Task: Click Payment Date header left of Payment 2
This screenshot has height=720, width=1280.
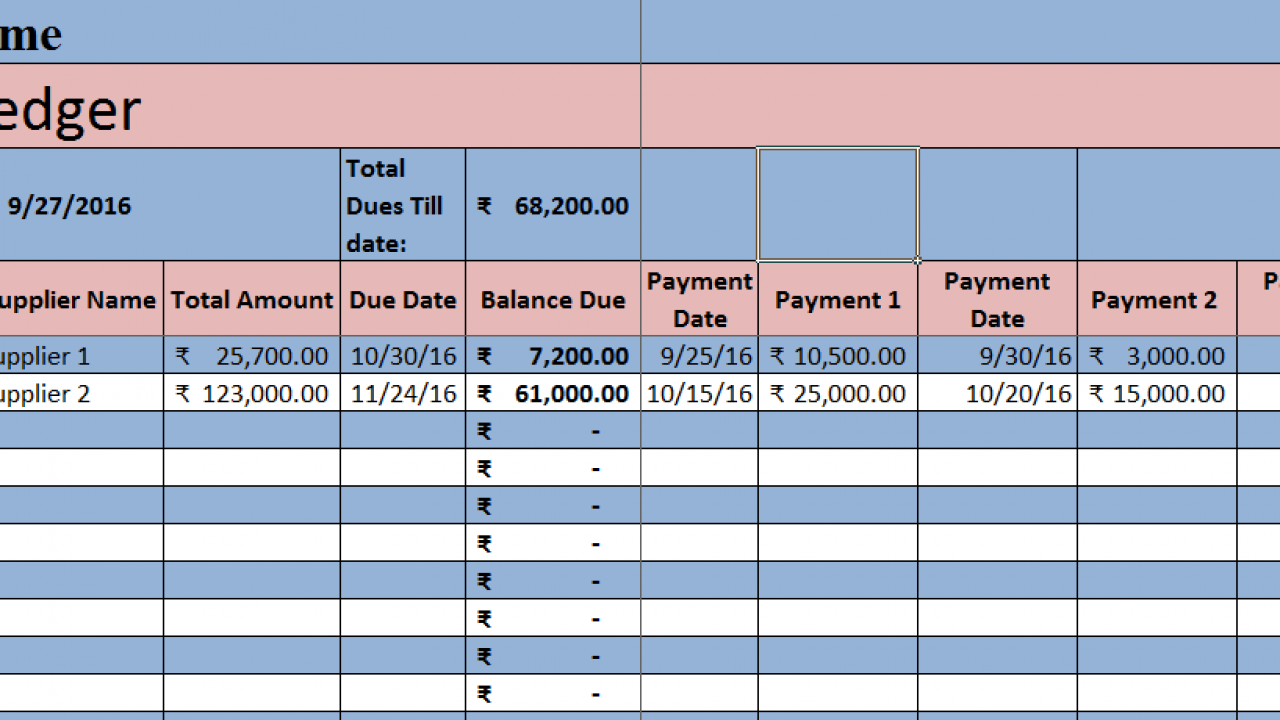Action: [998, 299]
